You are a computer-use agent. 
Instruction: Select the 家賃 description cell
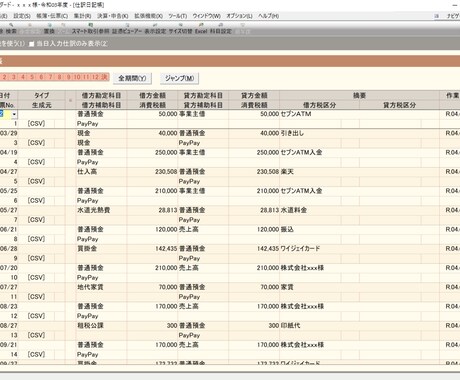pyautogui.click(x=359, y=287)
